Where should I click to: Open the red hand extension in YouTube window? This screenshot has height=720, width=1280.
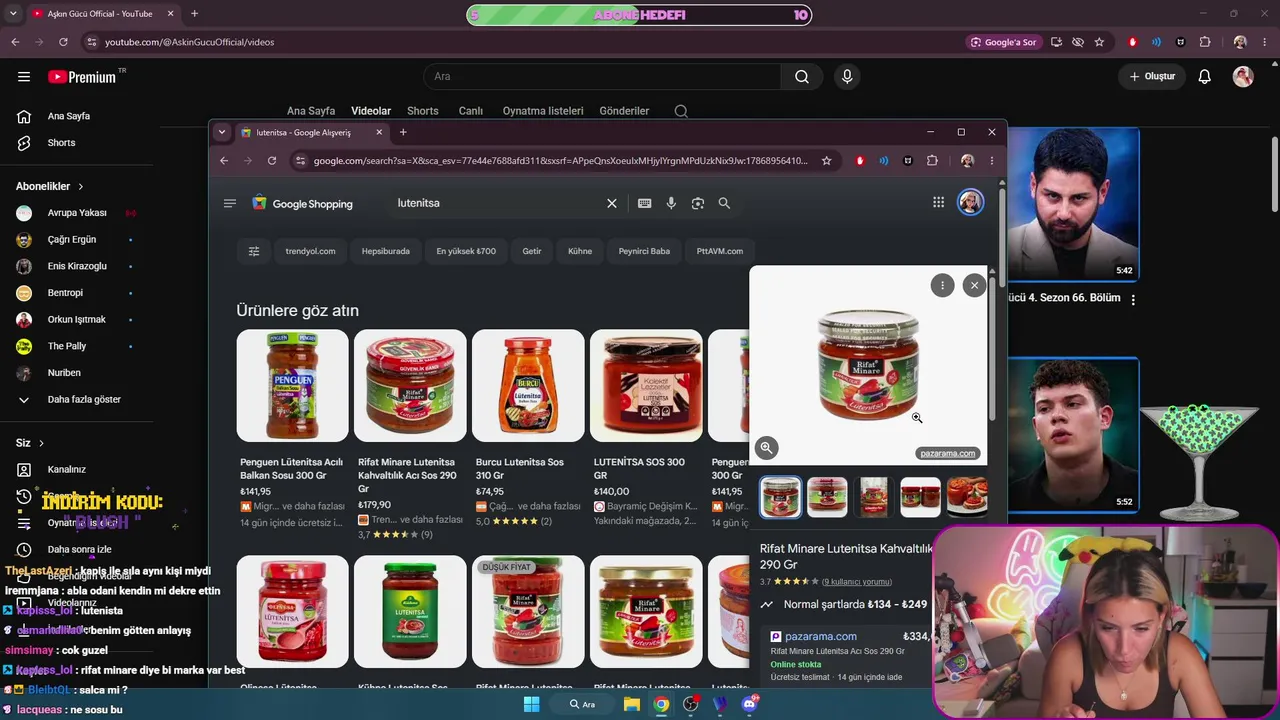tap(1133, 42)
